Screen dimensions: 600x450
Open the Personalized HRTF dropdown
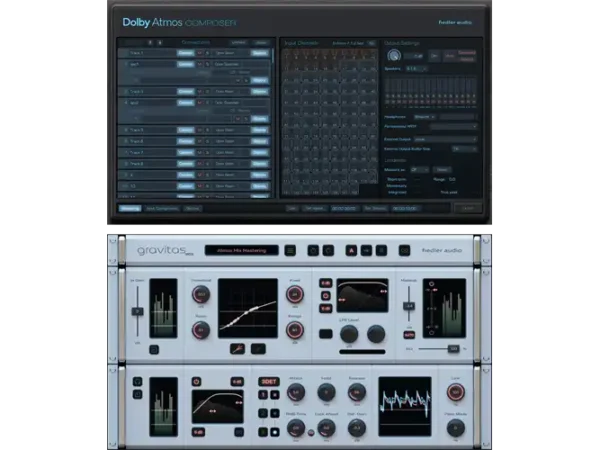coord(453,126)
